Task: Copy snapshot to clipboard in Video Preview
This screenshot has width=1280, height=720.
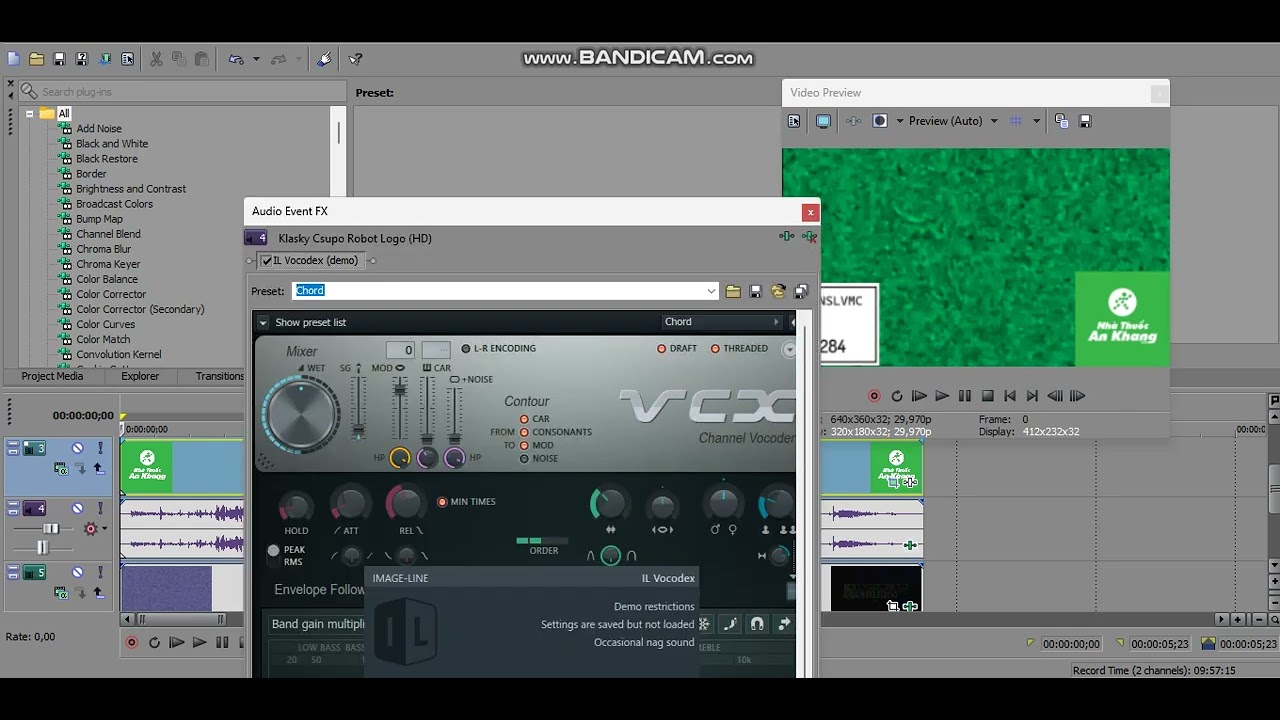Action: [x=1061, y=121]
